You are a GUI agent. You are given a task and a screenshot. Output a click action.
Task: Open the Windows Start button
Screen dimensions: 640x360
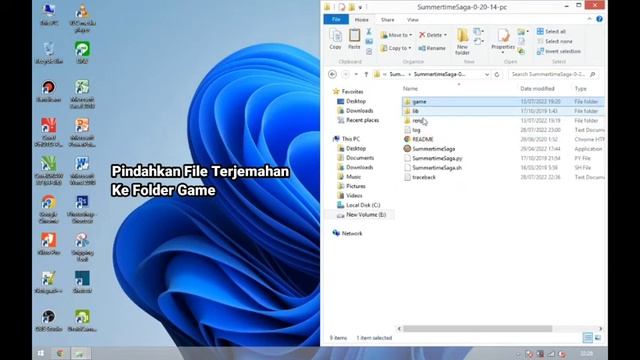[40, 353]
